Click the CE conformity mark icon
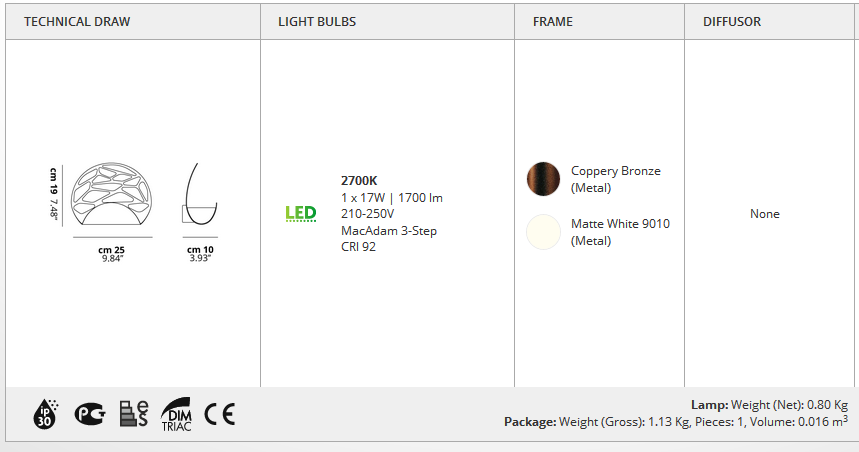Screen dimensions: 859x452 point(220,414)
